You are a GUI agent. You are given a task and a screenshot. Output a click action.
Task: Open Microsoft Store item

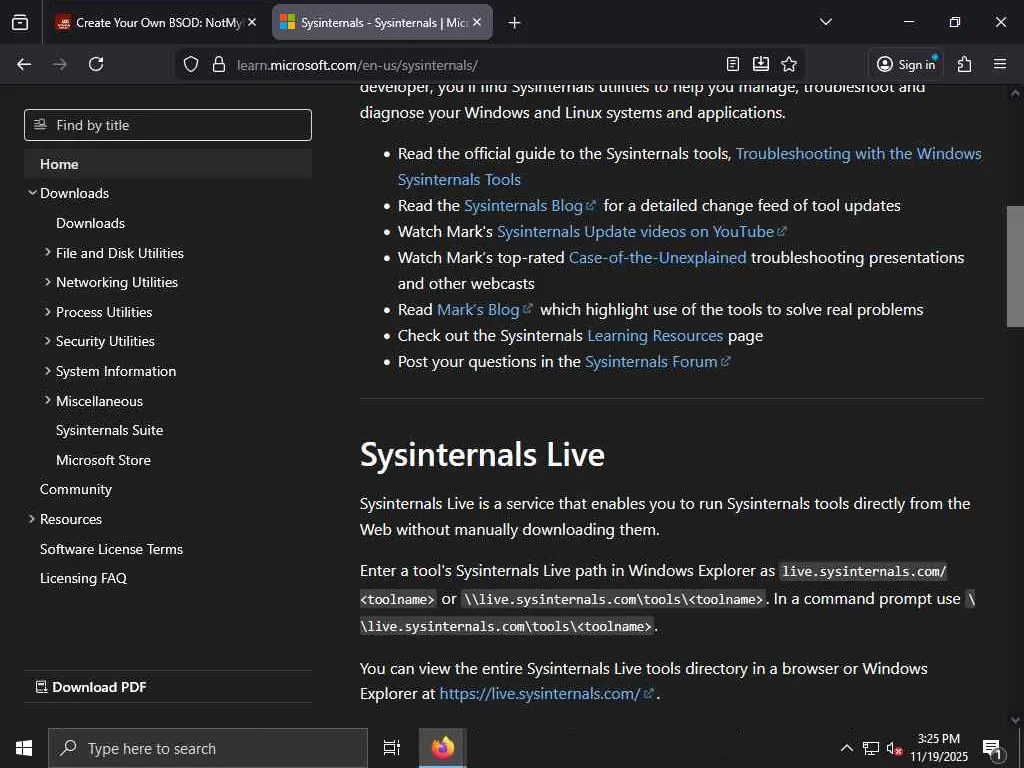(x=103, y=460)
